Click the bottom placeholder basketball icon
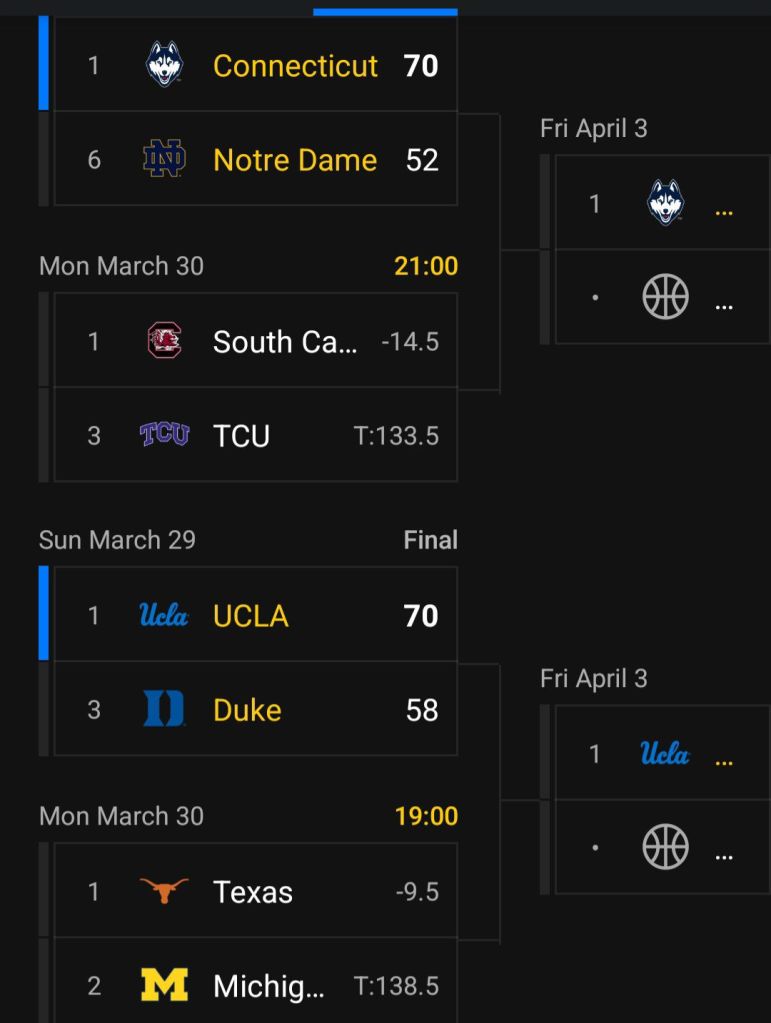771x1023 pixels. 665,847
